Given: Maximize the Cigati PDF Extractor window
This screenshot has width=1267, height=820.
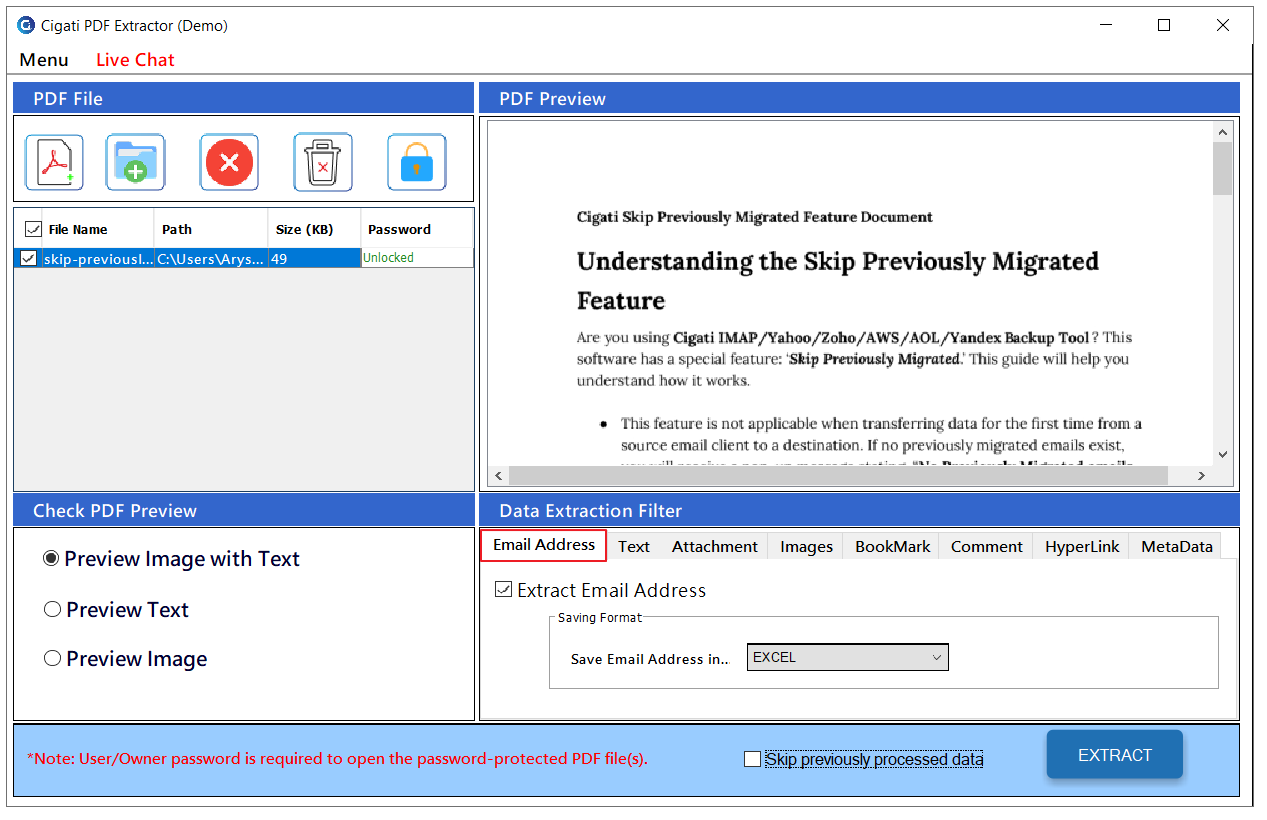Looking at the screenshot, I should point(1164,25).
